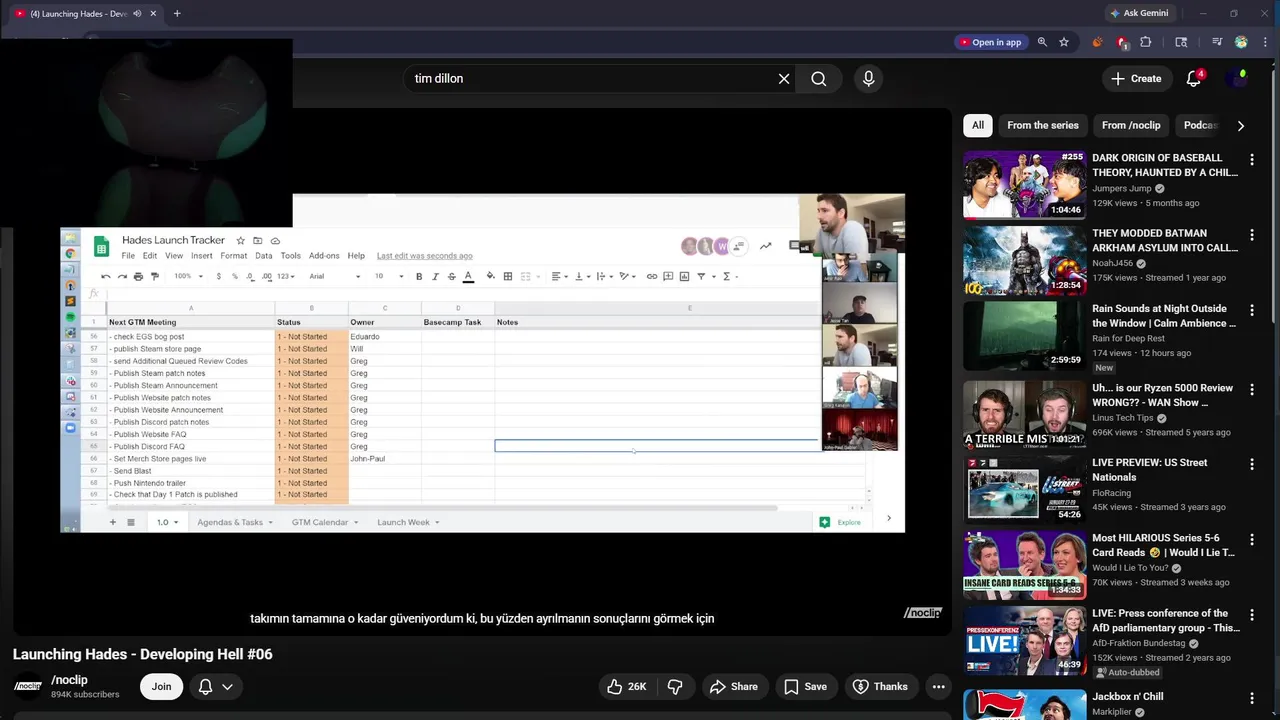Image resolution: width=1280 pixels, height=720 pixels.
Task: Open the Rain Sounds at Night thumbnail
Action: tap(1024, 335)
